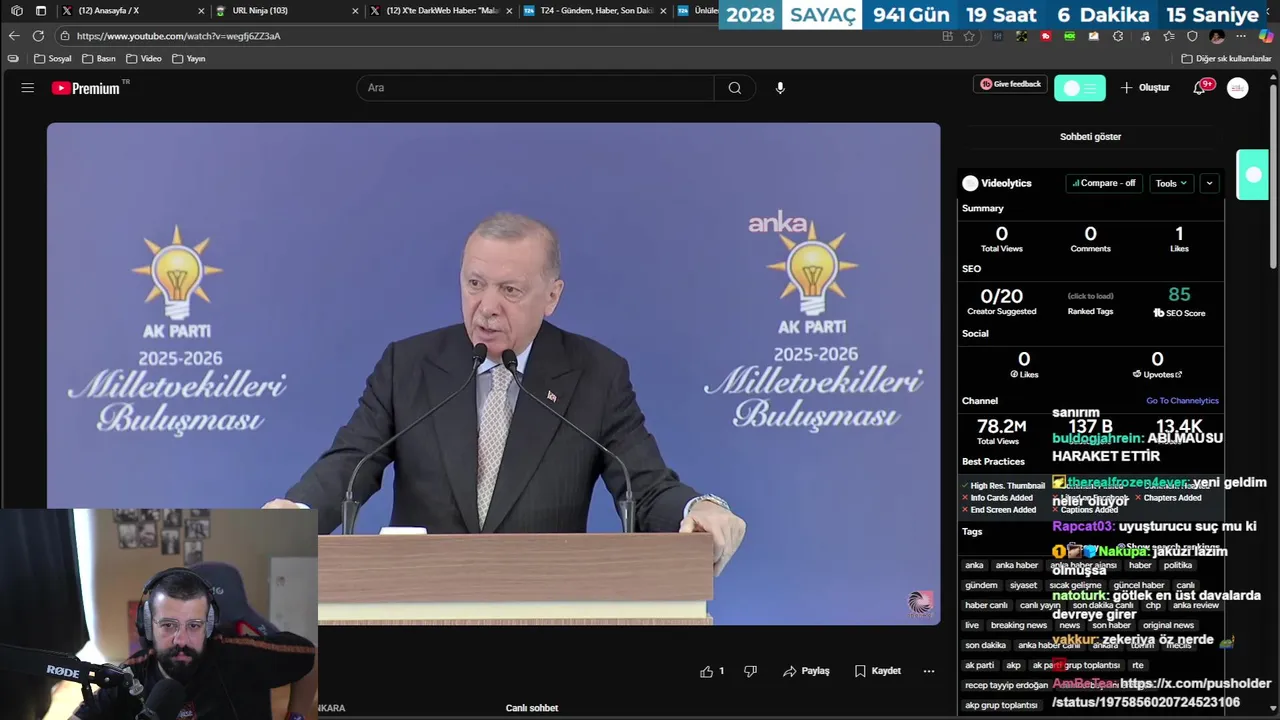Open the Yayın bookmarks folder

point(189,59)
